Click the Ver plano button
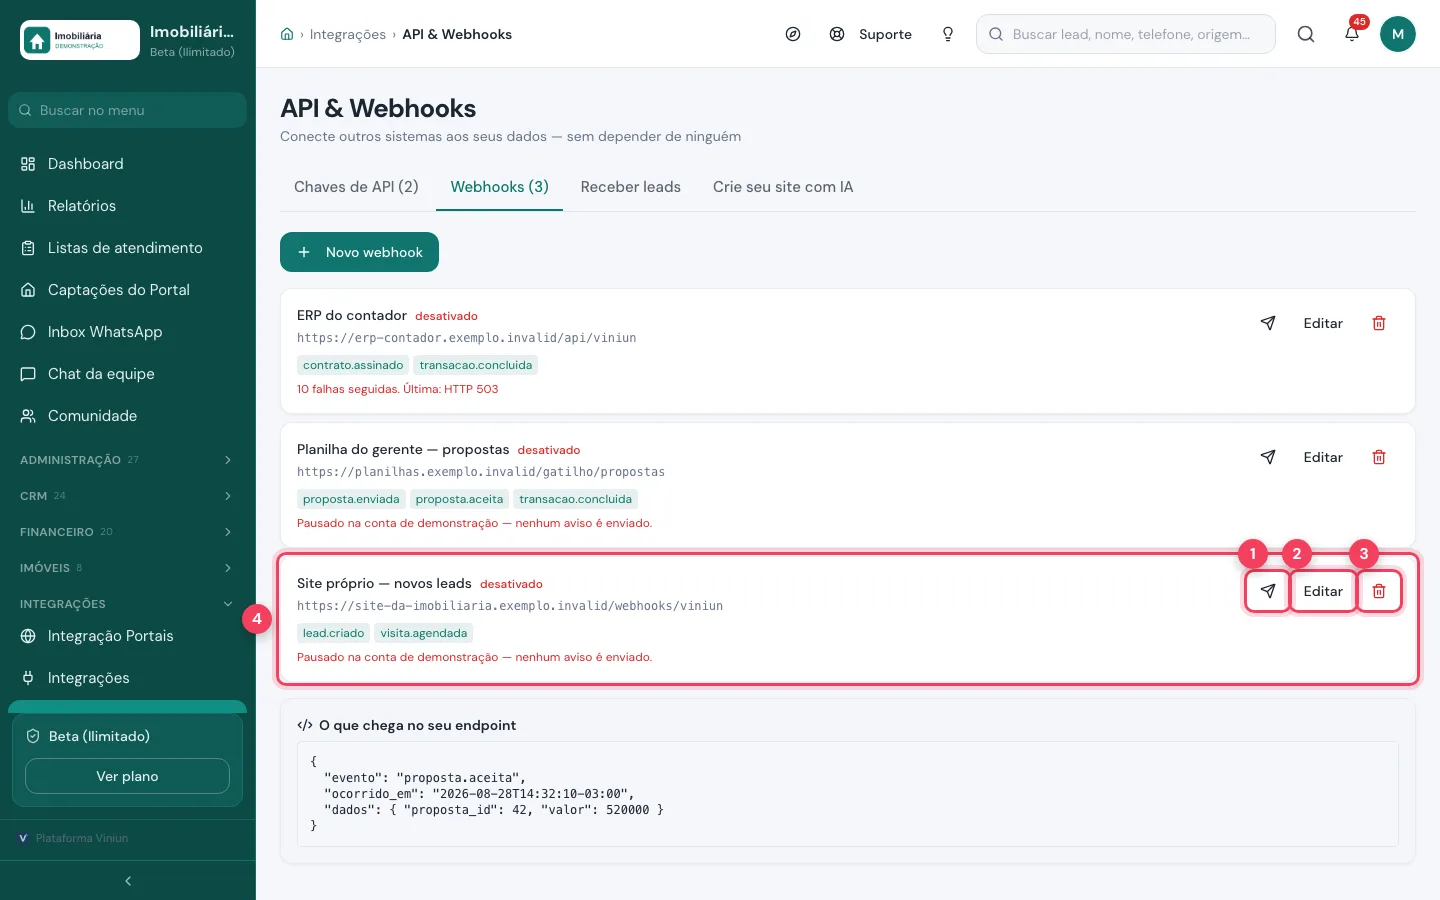1440x900 pixels. click(x=127, y=776)
